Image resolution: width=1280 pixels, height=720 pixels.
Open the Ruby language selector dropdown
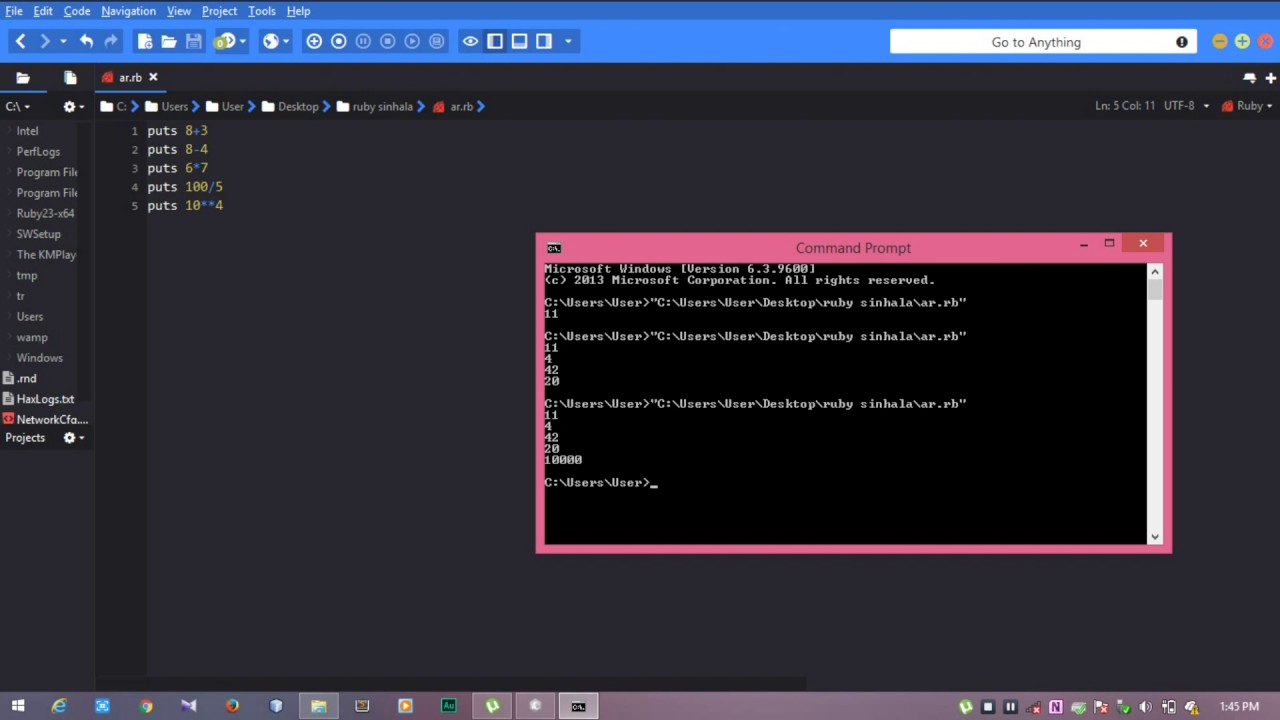(1248, 106)
